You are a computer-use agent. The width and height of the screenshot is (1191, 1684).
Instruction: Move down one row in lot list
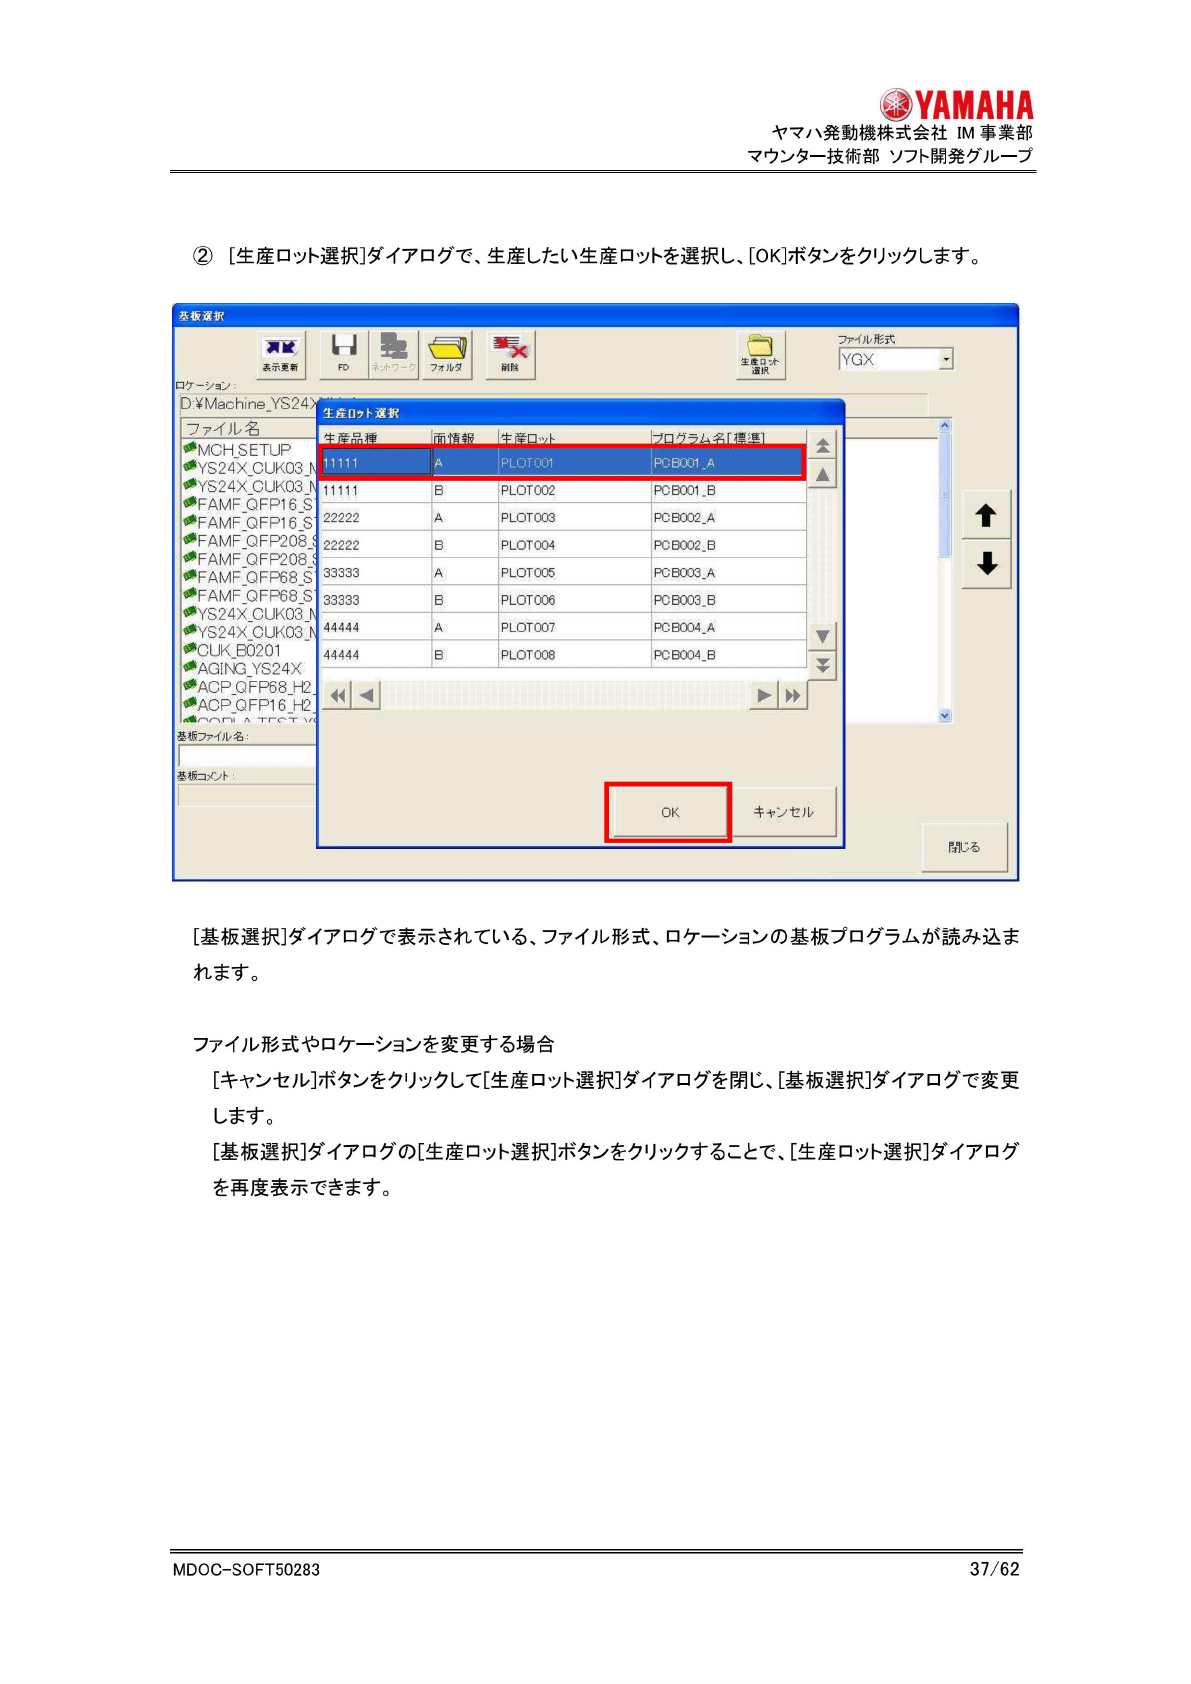[822, 636]
